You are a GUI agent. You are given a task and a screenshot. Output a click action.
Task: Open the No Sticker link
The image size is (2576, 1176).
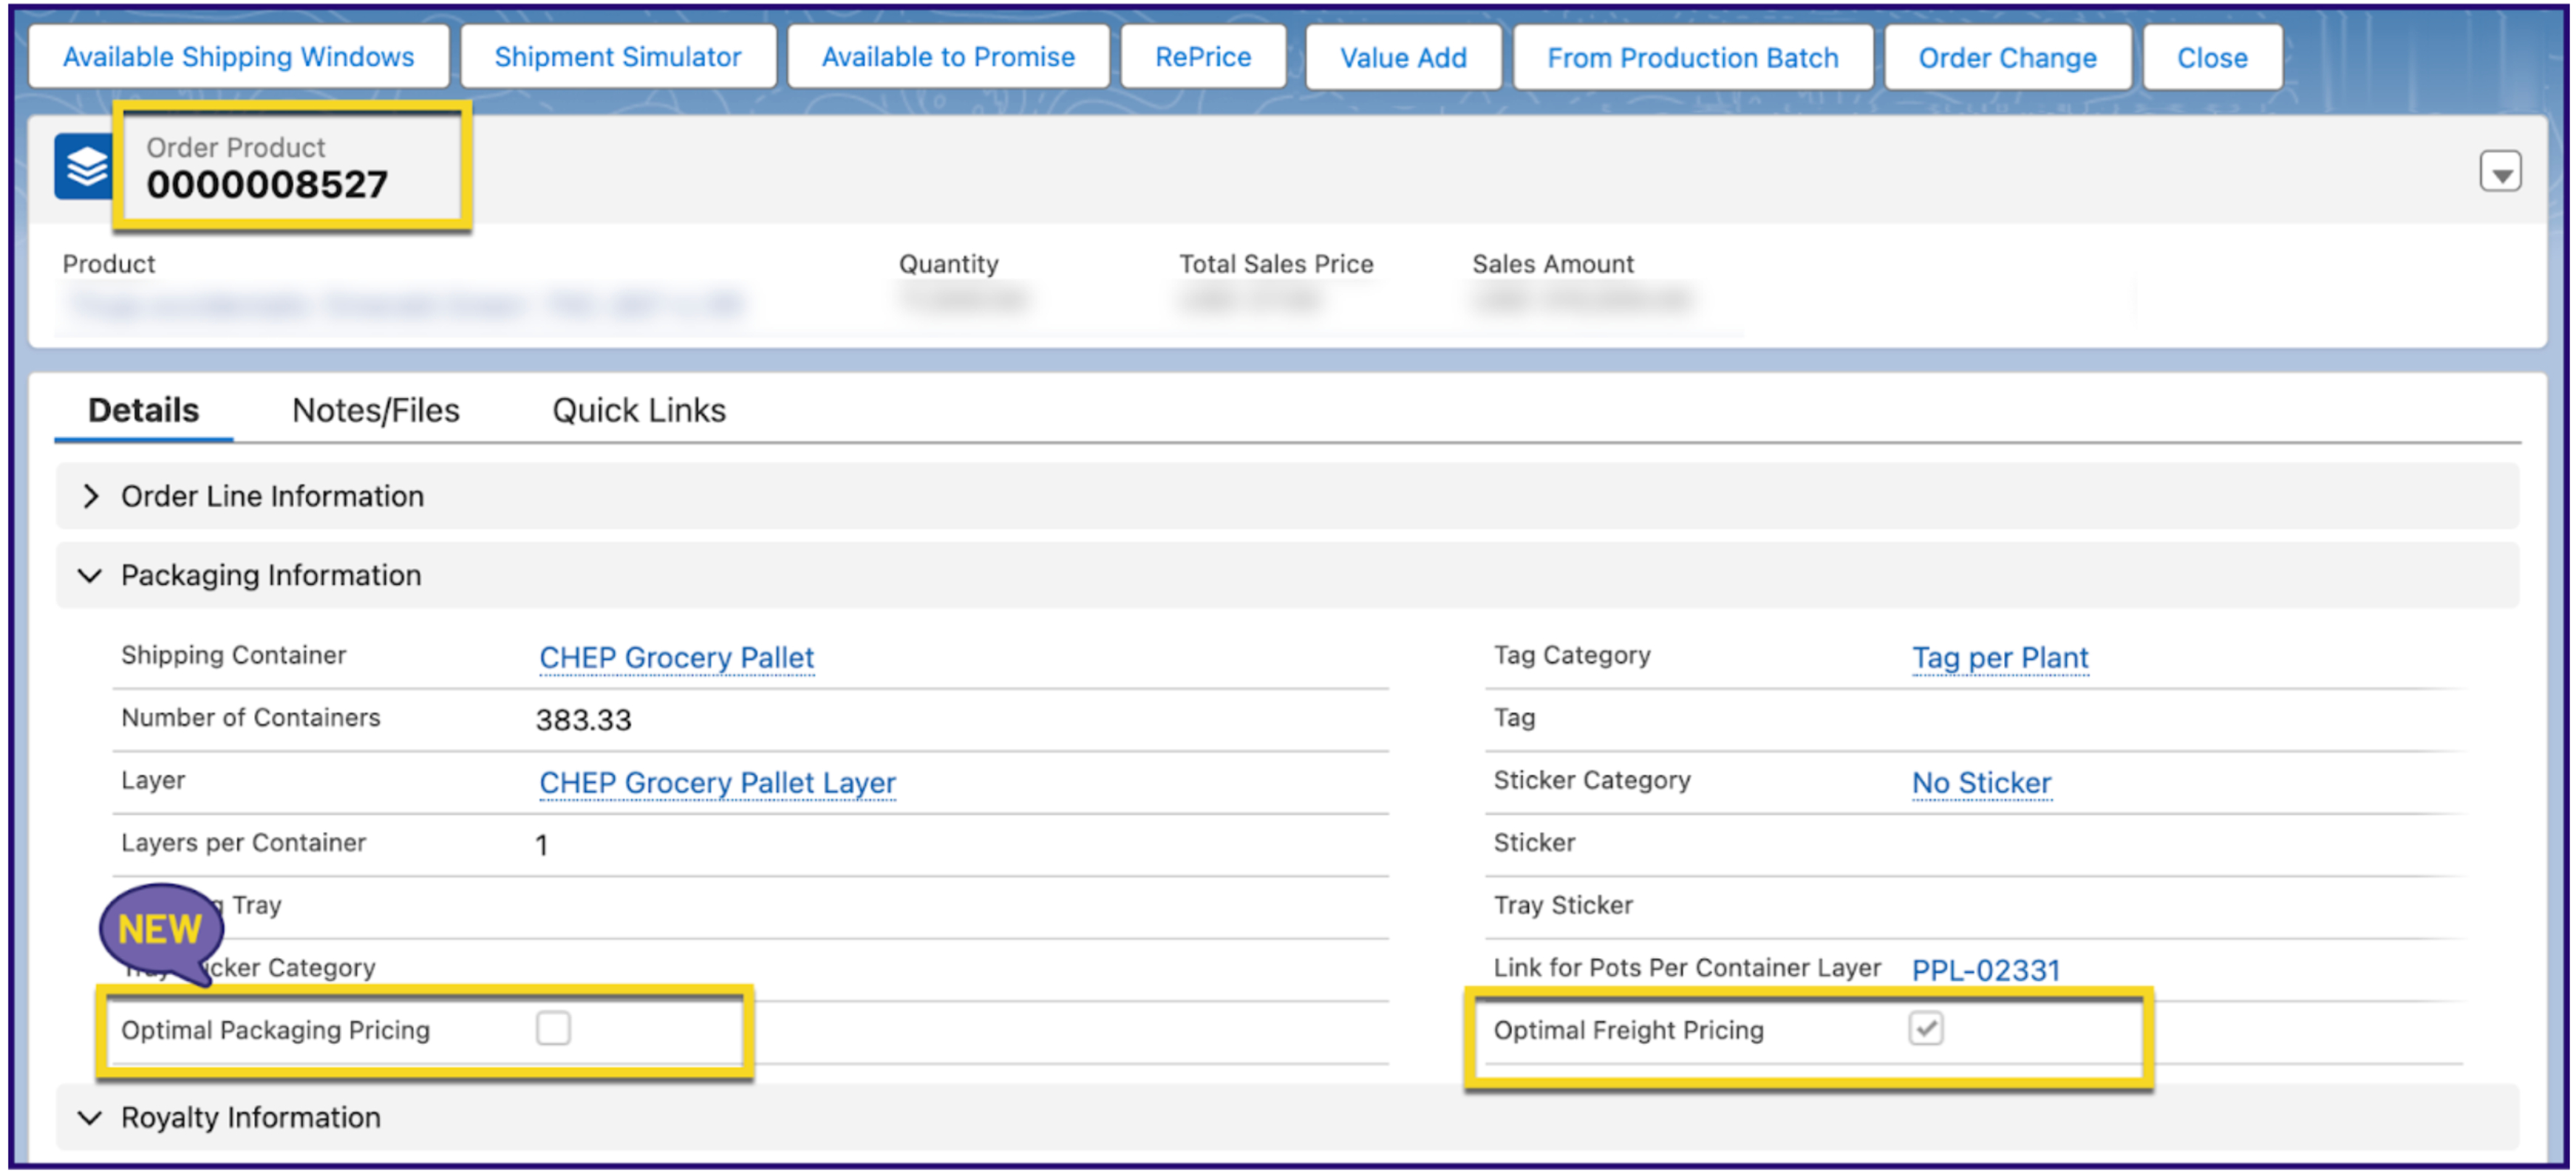pos(1981,783)
